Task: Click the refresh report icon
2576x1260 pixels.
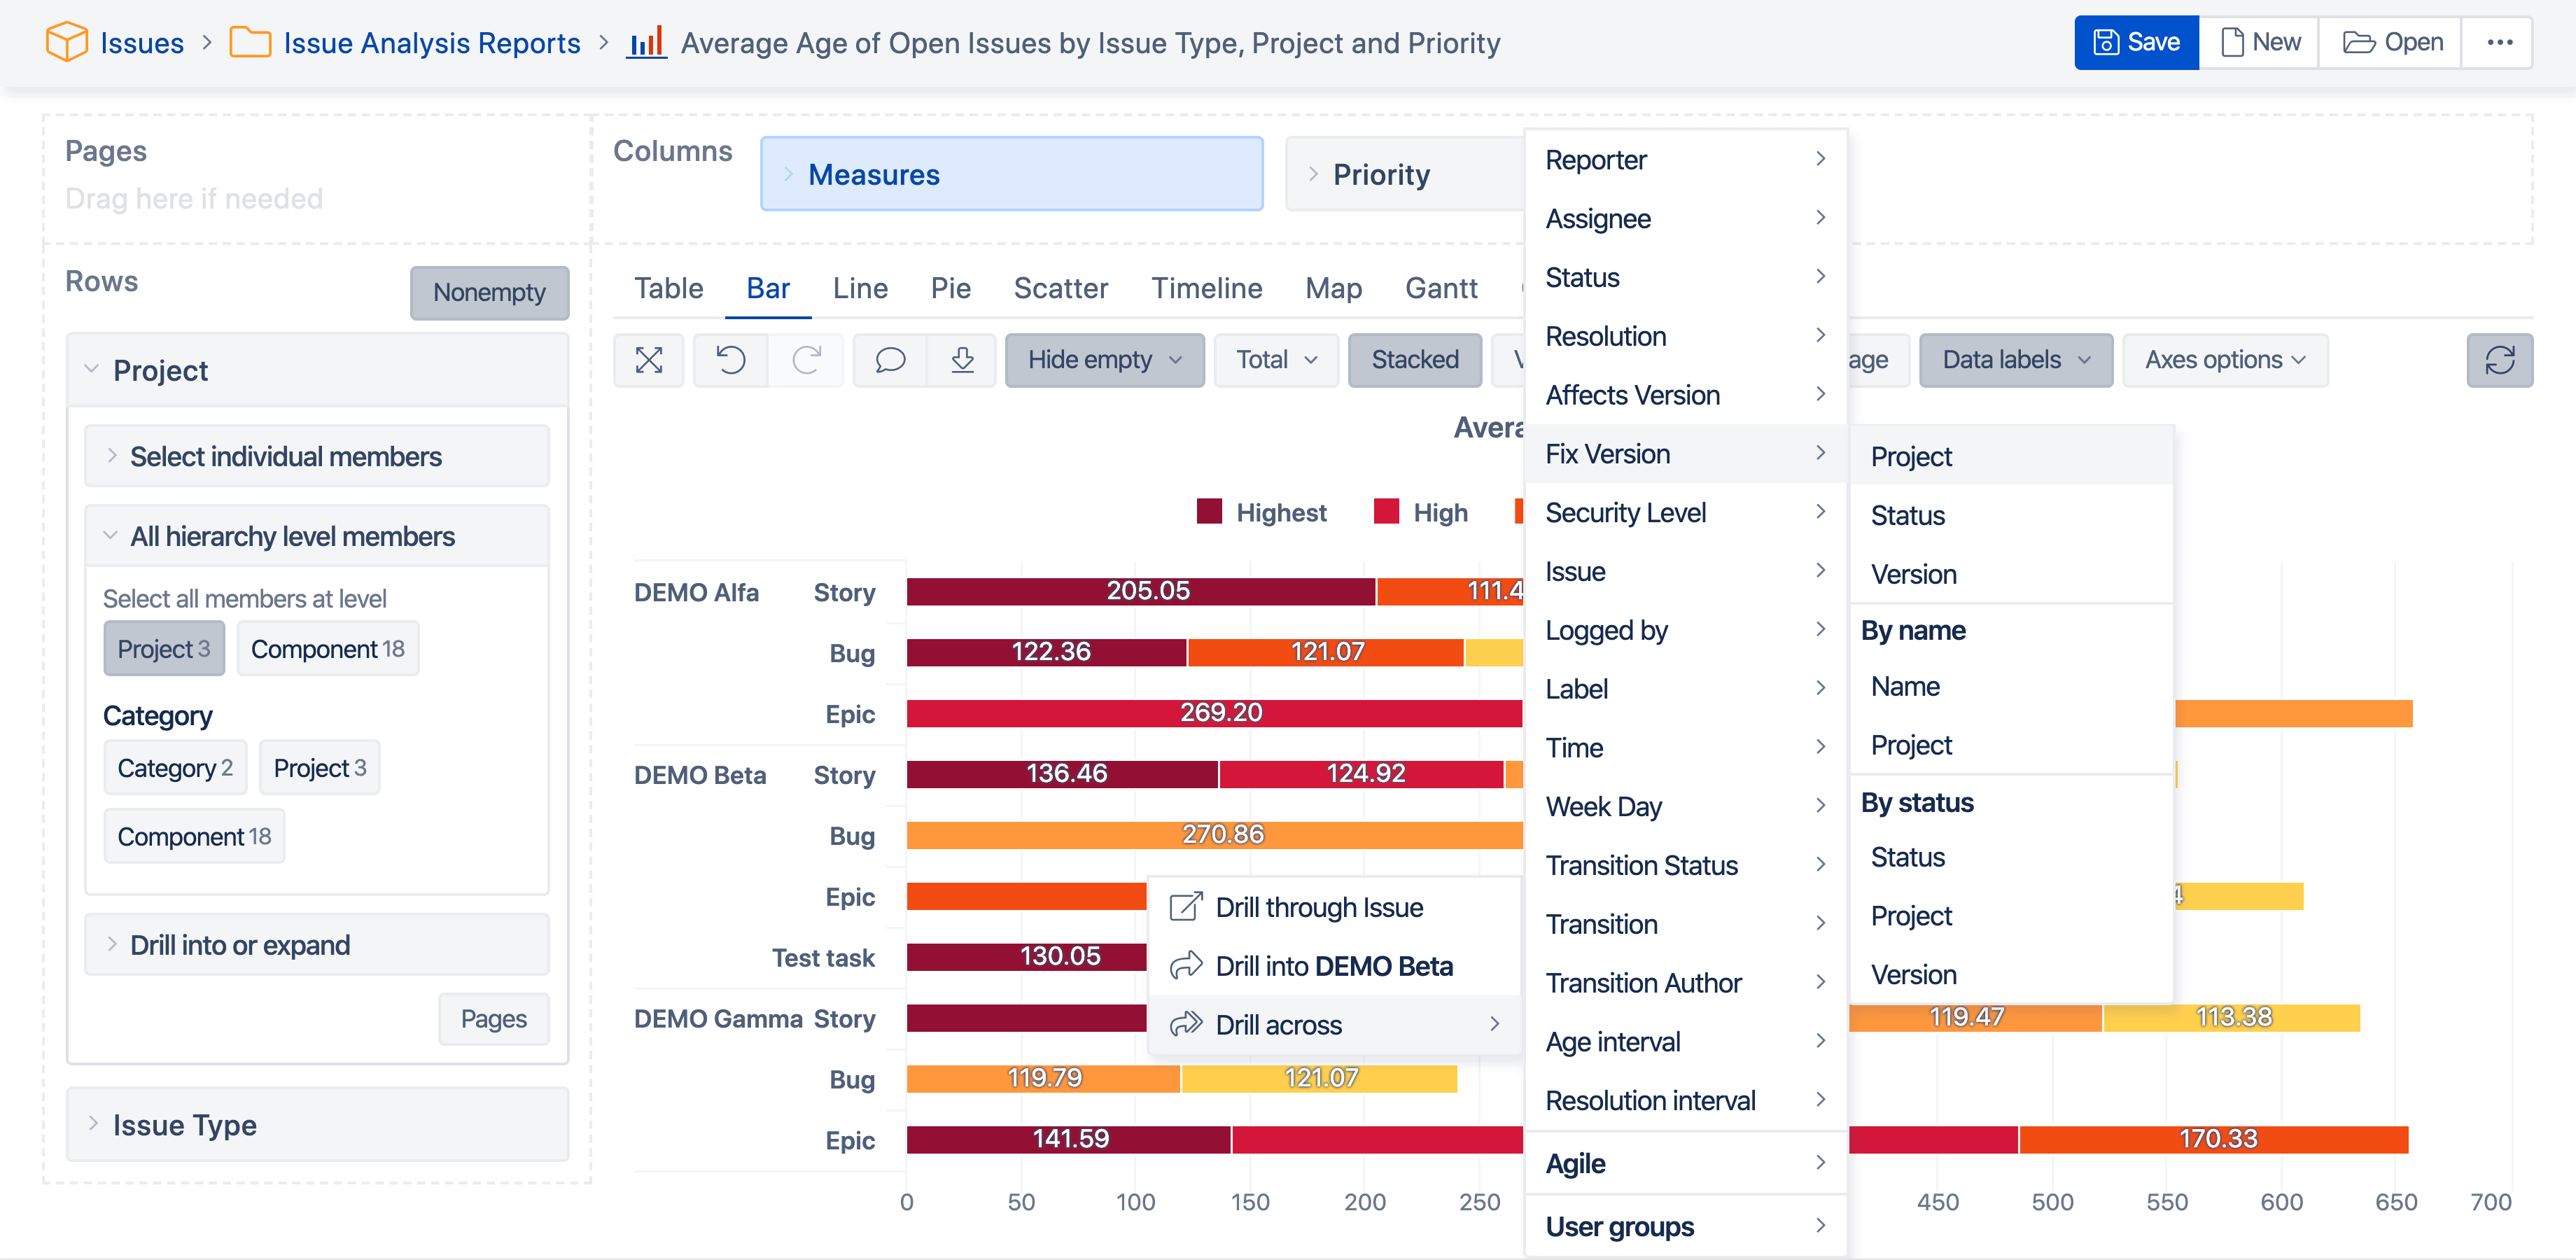Action: click(x=2499, y=360)
